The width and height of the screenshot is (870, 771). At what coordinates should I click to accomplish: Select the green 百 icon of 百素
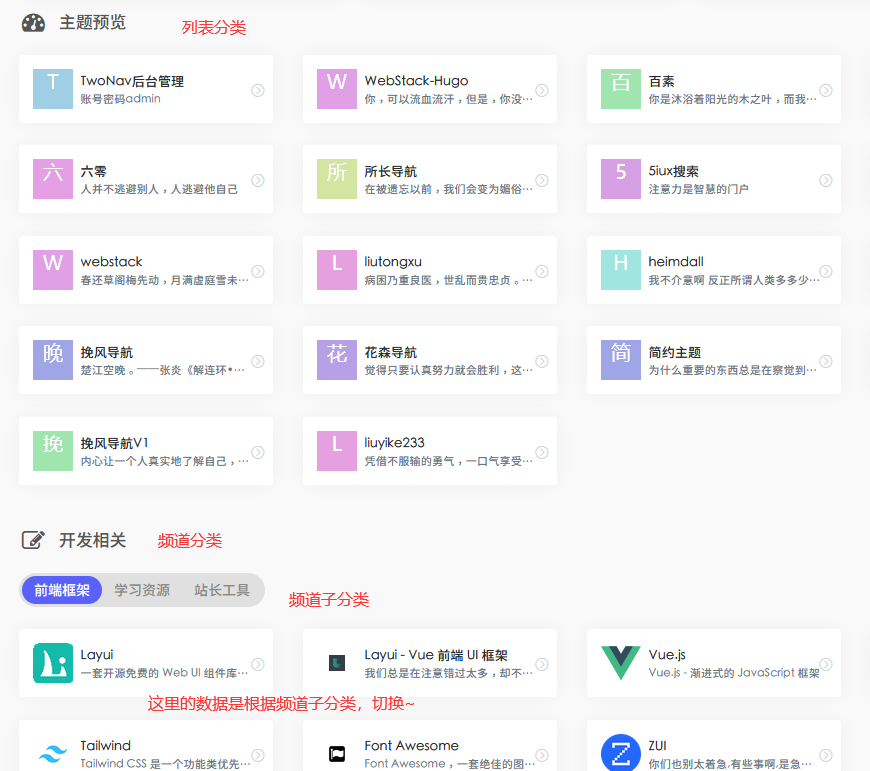tap(621, 89)
